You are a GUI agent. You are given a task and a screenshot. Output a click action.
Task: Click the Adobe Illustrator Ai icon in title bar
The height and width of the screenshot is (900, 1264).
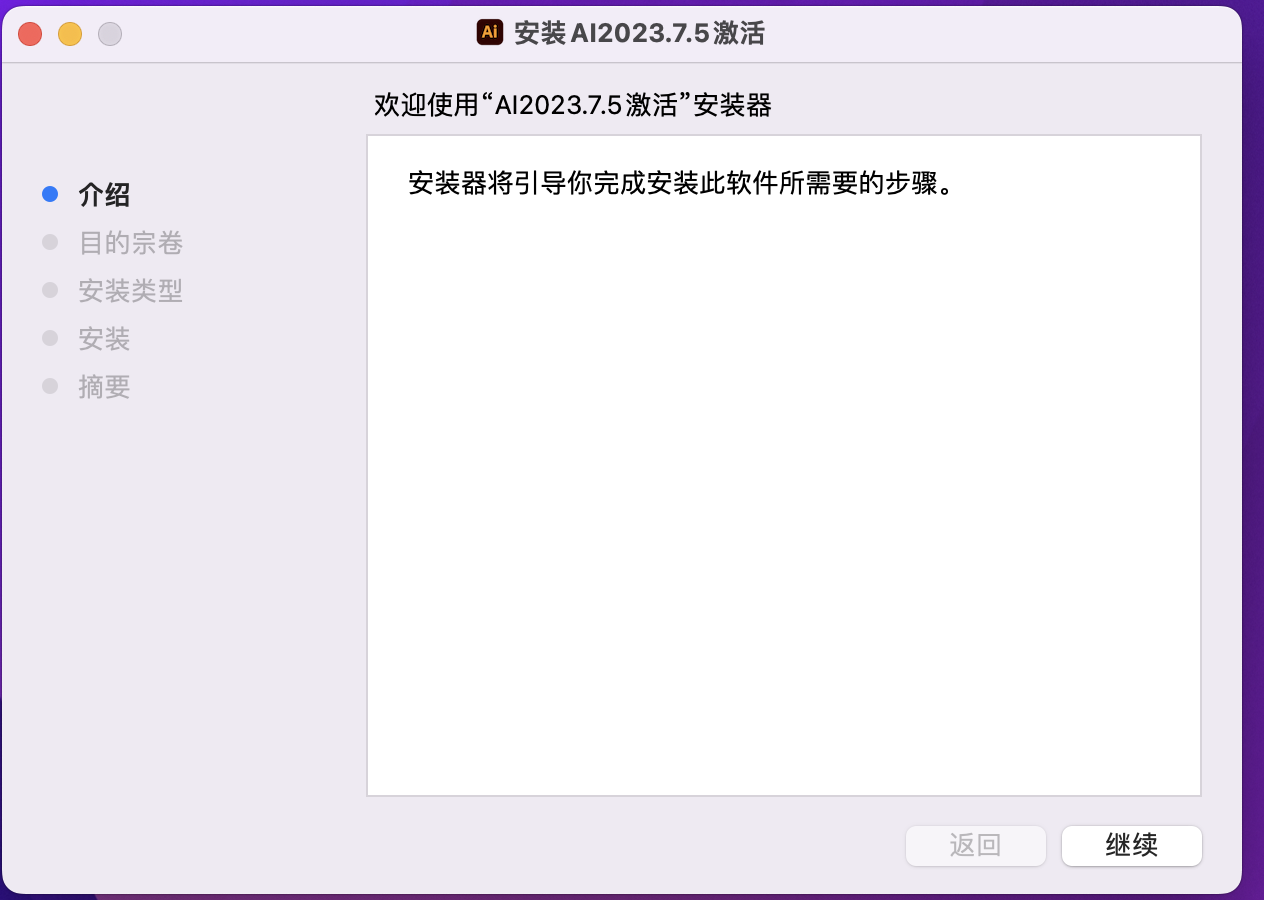click(489, 32)
